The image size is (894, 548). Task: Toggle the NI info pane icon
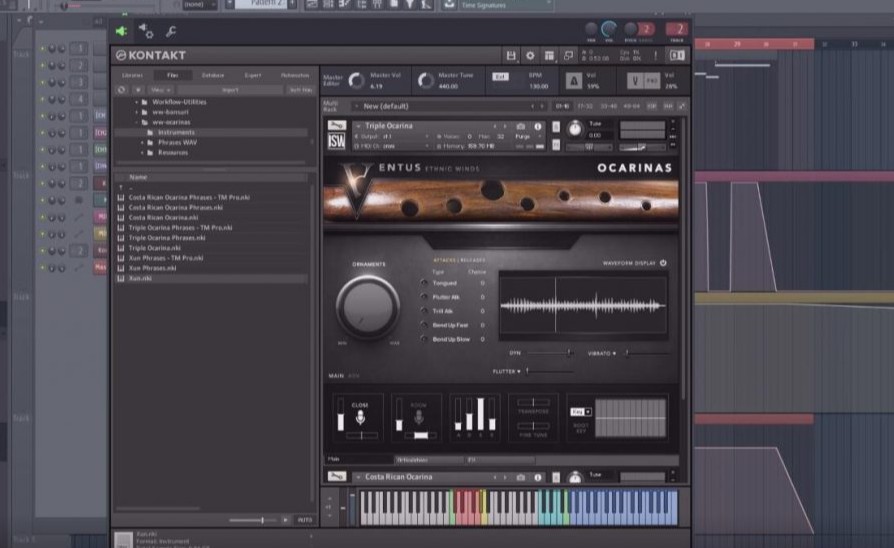click(x=677, y=55)
